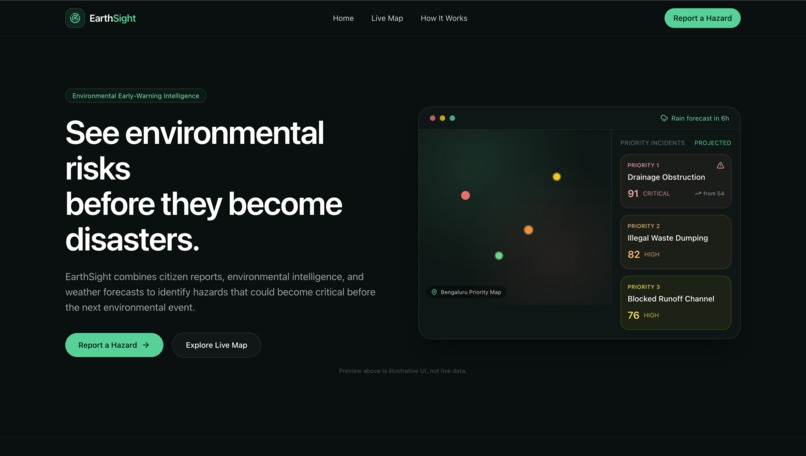This screenshot has width=806, height=456.
Task: Click the red map marker
Action: [465, 195]
